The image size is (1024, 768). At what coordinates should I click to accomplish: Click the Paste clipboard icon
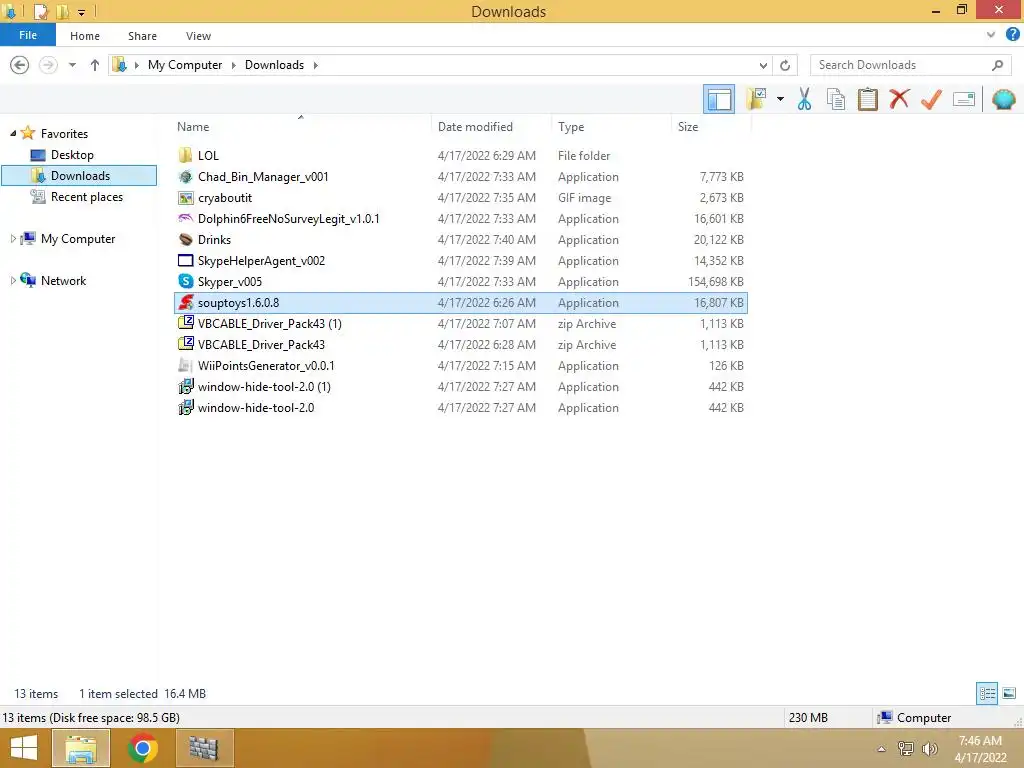coord(867,99)
